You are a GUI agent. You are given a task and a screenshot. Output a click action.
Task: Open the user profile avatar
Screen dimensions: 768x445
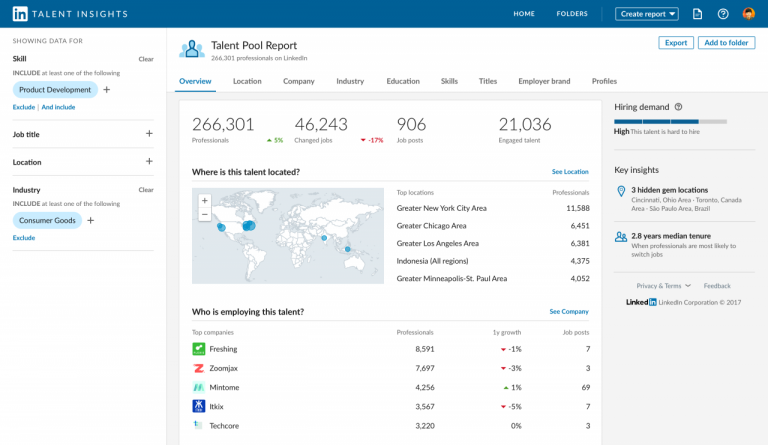pyautogui.click(x=748, y=14)
